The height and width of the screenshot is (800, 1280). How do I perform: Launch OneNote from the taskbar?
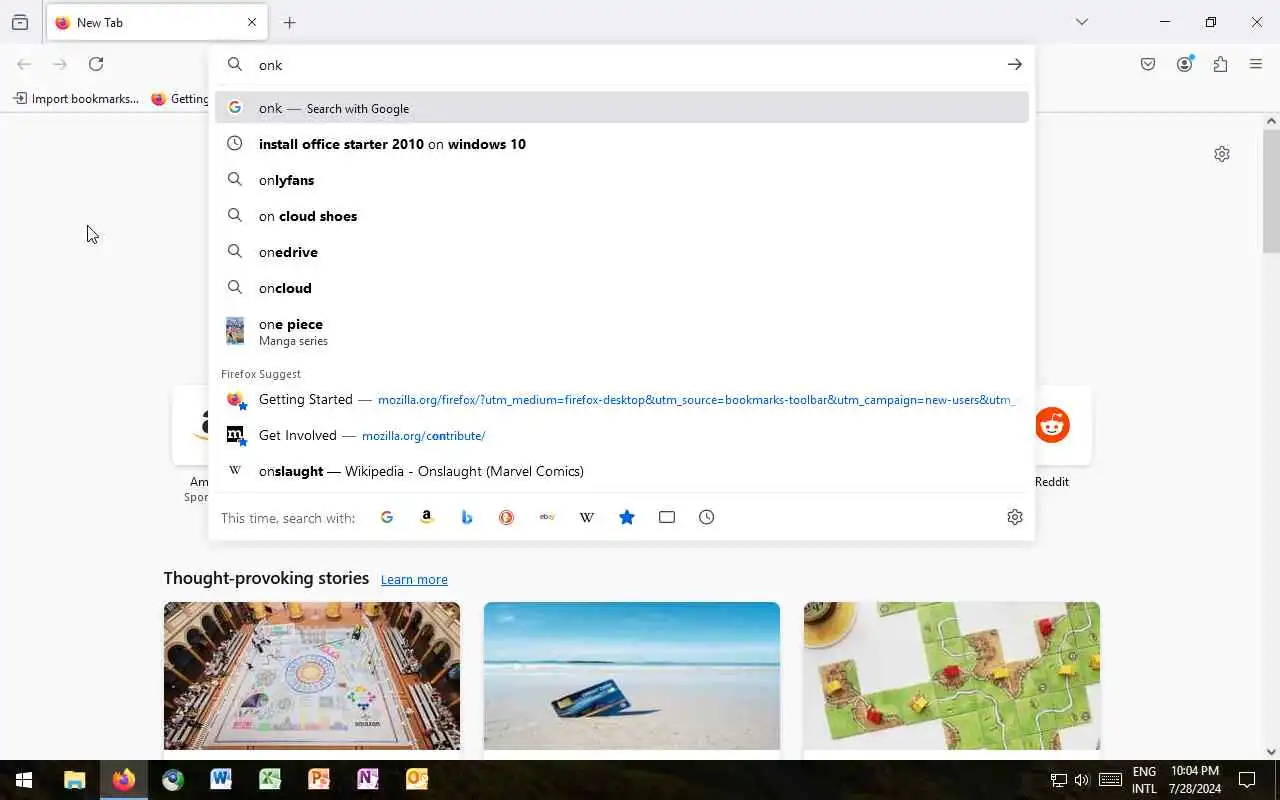pos(368,780)
